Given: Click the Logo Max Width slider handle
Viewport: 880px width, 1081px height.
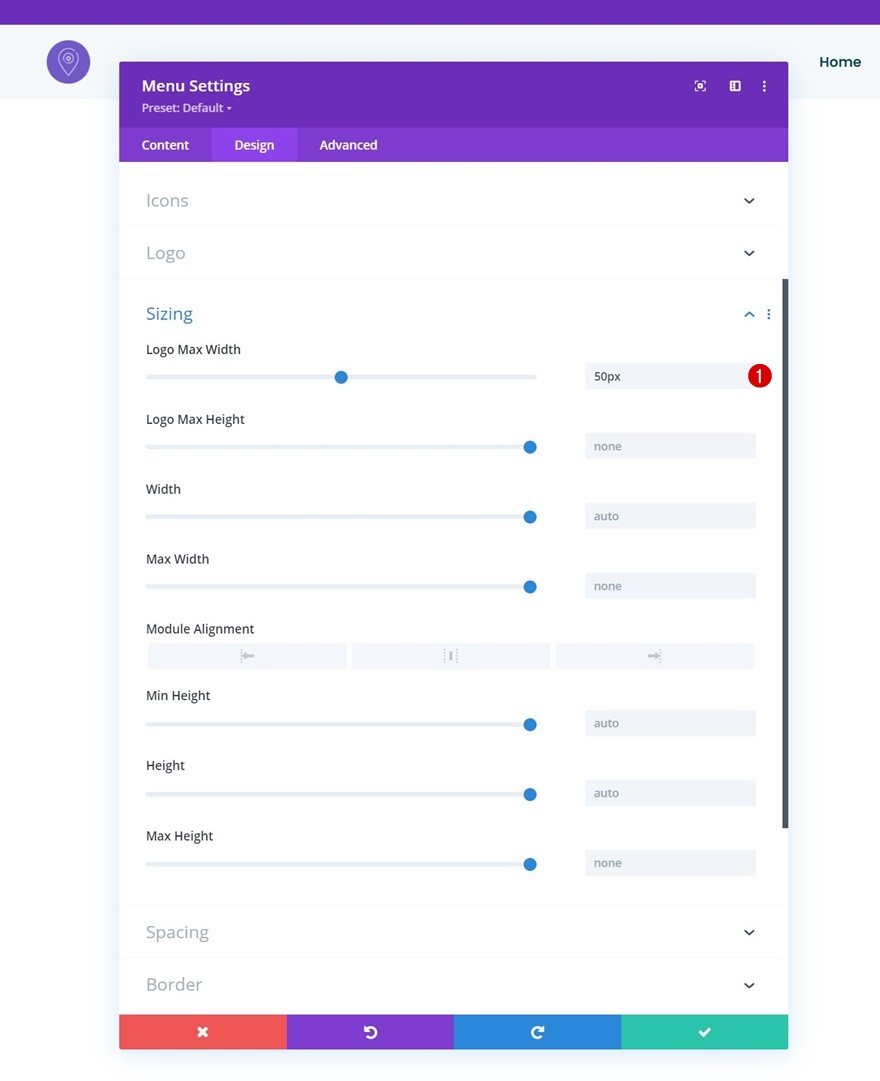Looking at the screenshot, I should (341, 377).
